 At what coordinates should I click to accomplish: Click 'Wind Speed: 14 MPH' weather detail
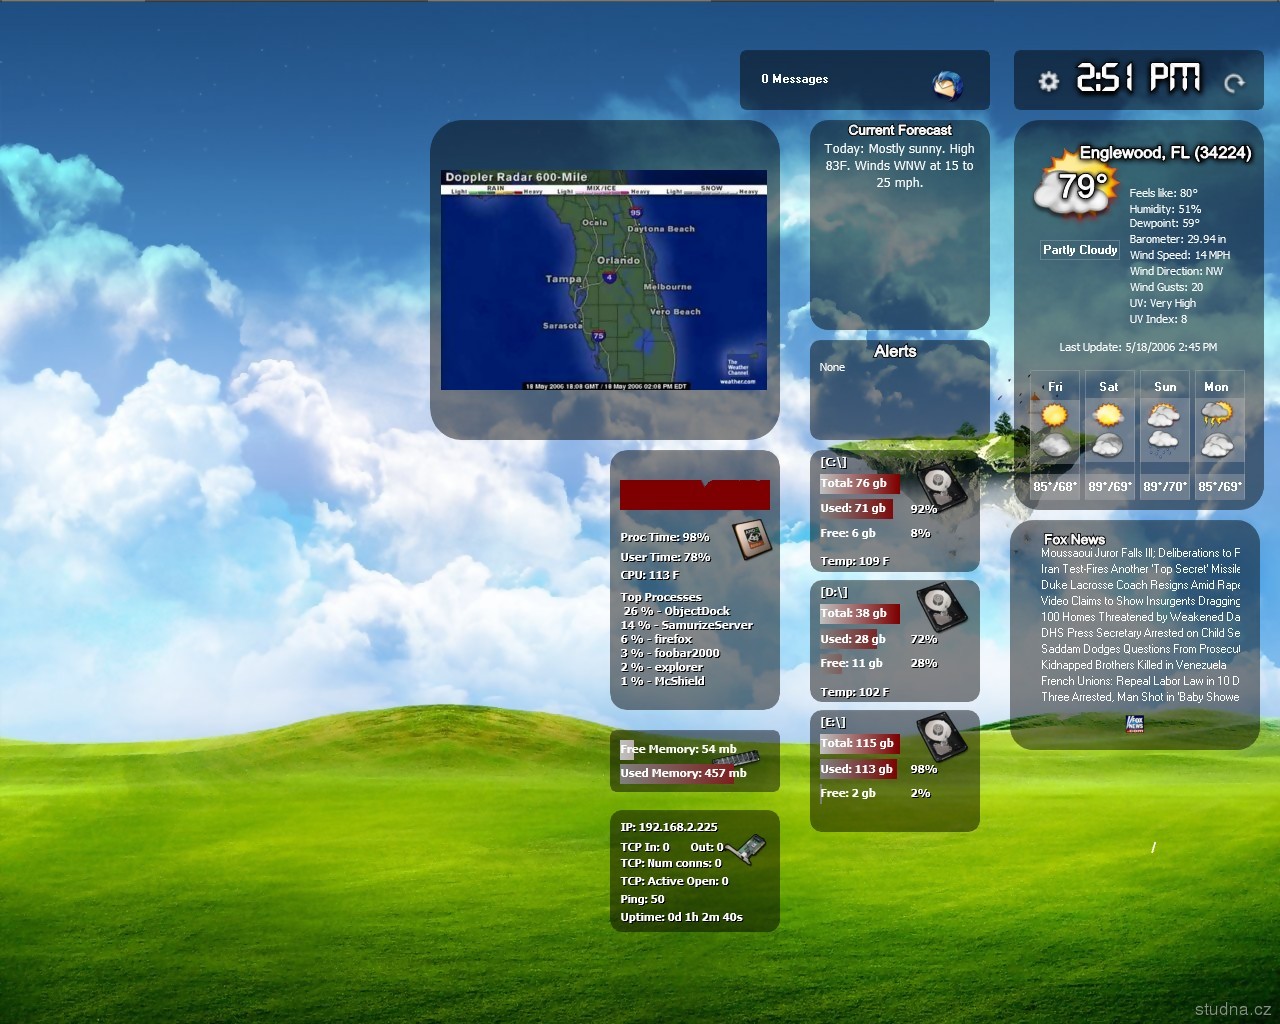point(1180,255)
